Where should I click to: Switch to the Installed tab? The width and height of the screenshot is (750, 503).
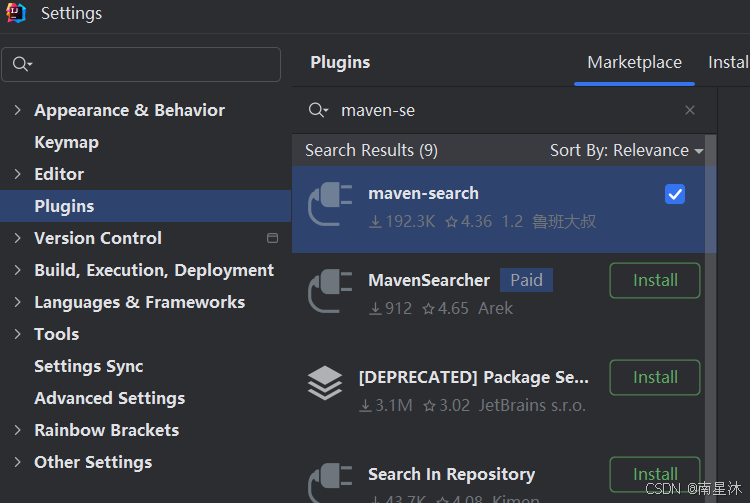coord(728,63)
